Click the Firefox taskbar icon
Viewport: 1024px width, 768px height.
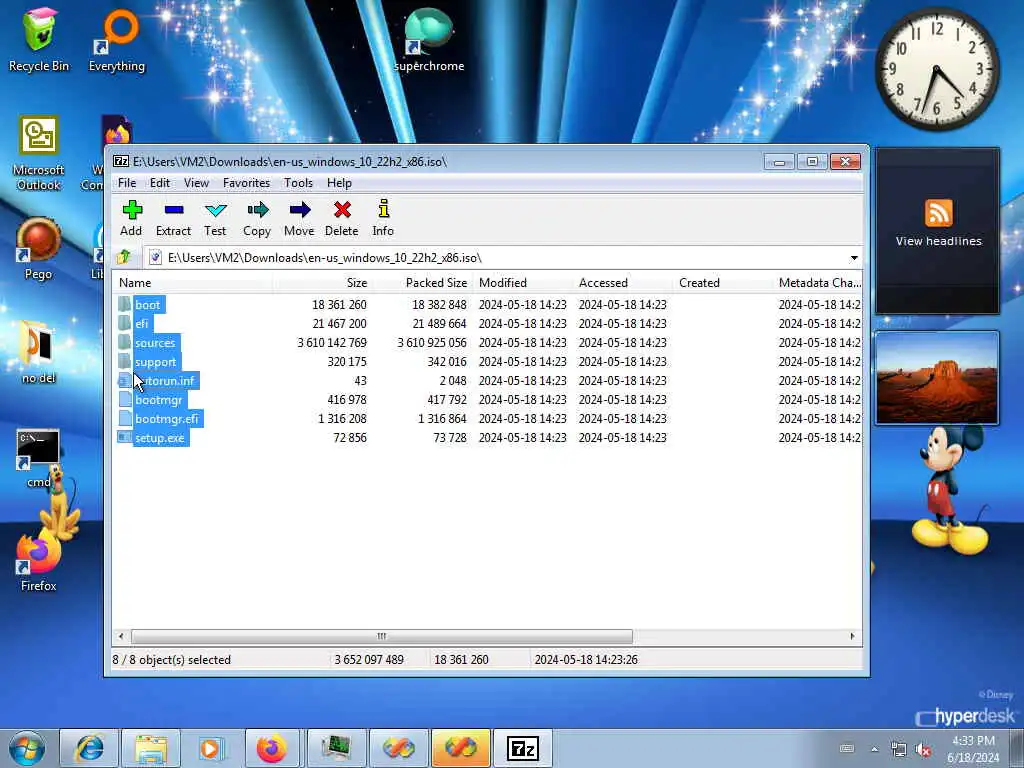tap(272, 748)
